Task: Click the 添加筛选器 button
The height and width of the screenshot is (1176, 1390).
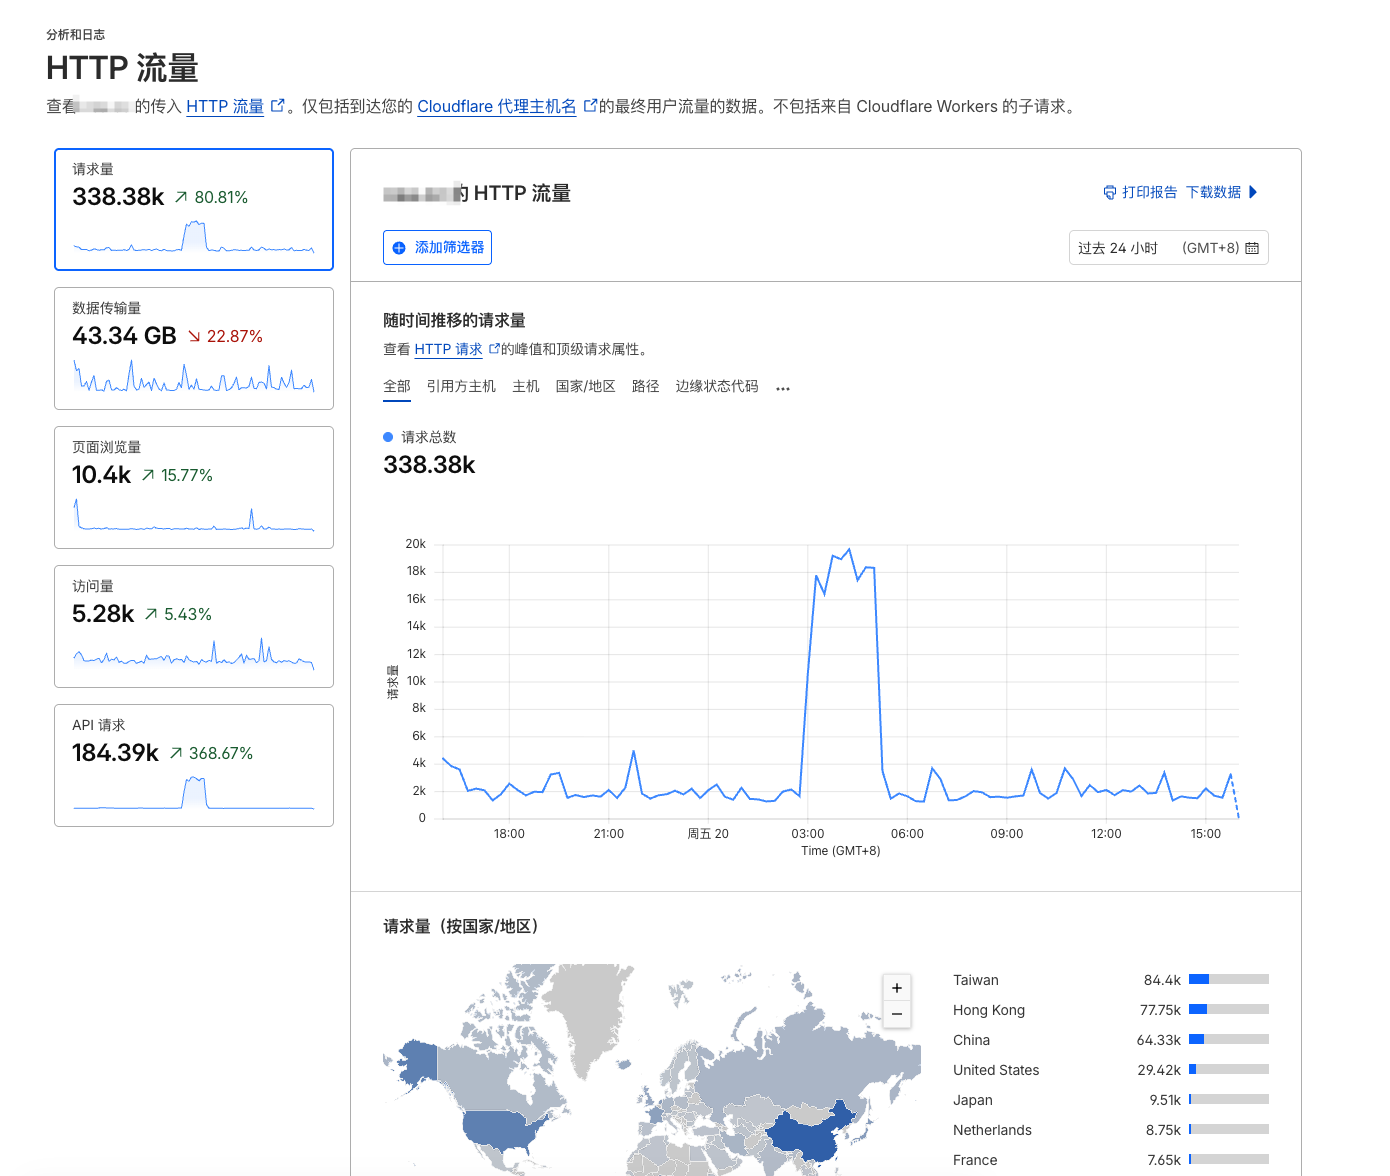Action: tap(437, 248)
